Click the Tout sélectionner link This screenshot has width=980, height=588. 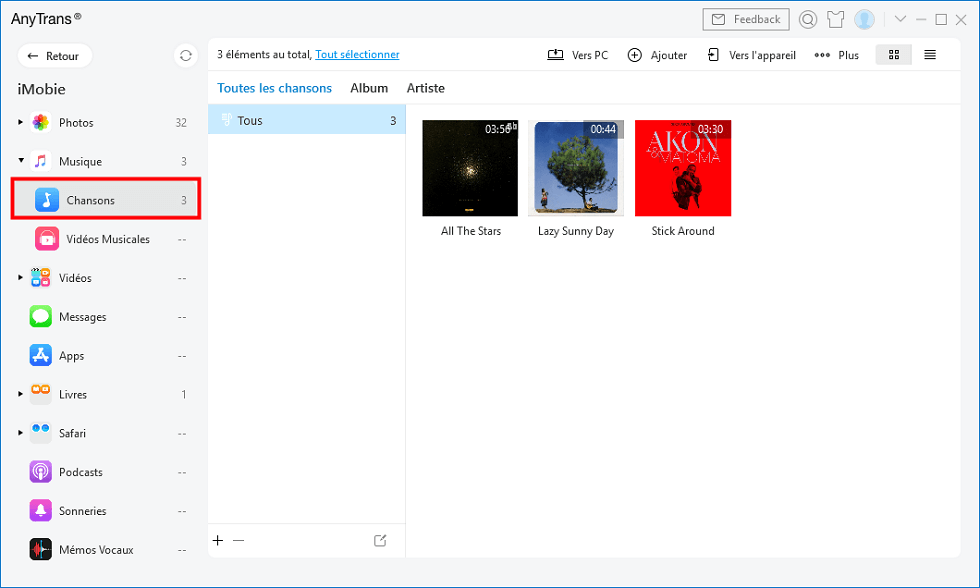(x=357, y=54)
